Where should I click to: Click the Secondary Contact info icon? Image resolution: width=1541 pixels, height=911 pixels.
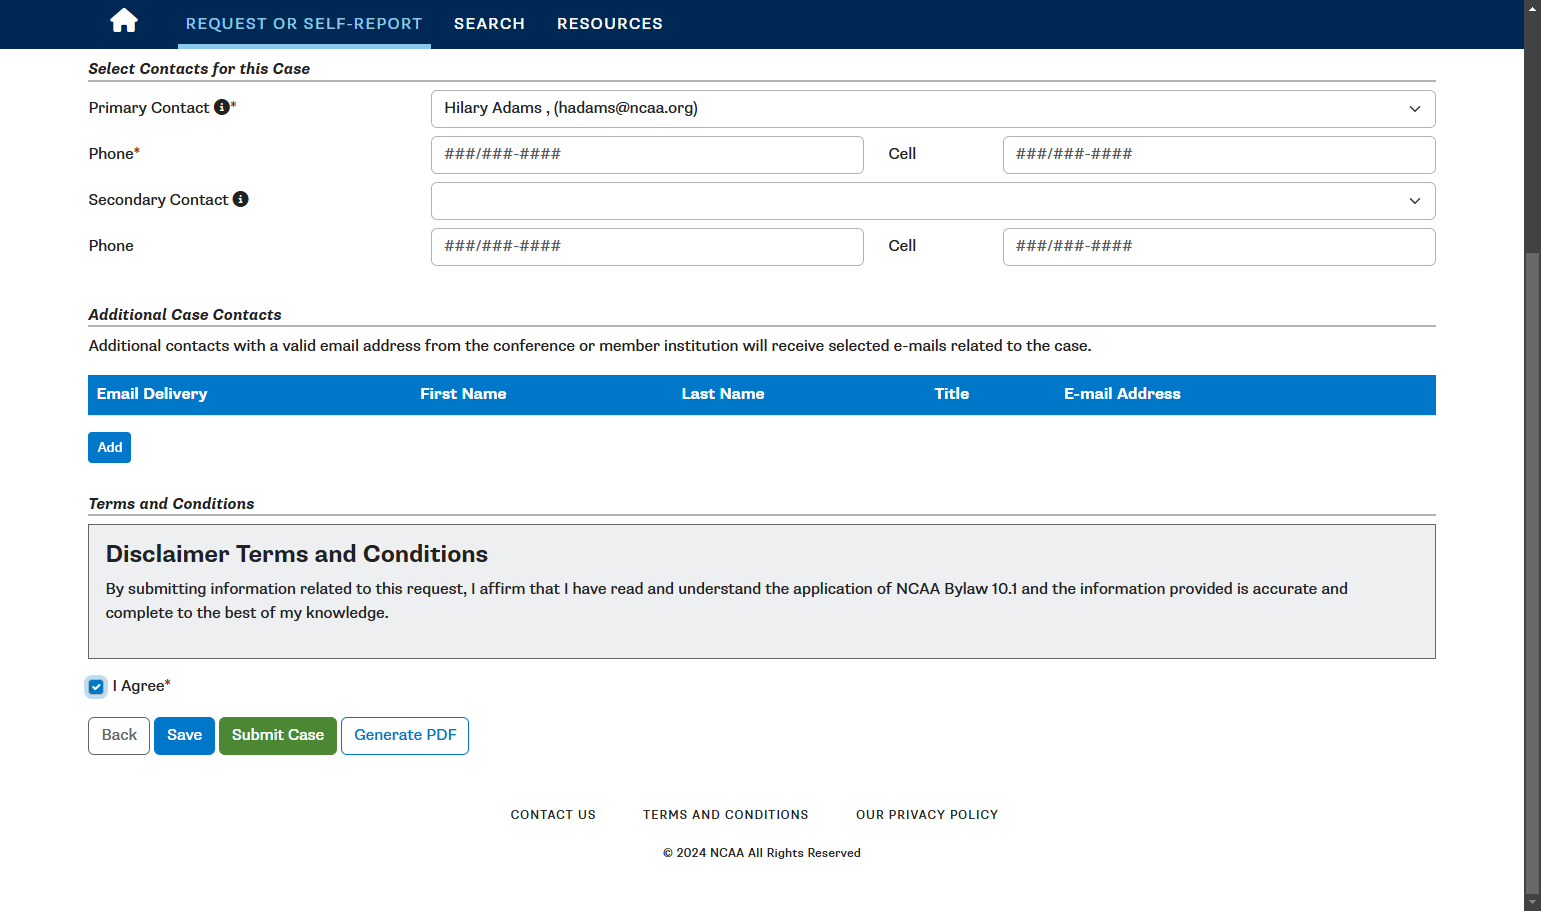pyautogui.click(x=241, y=199)
